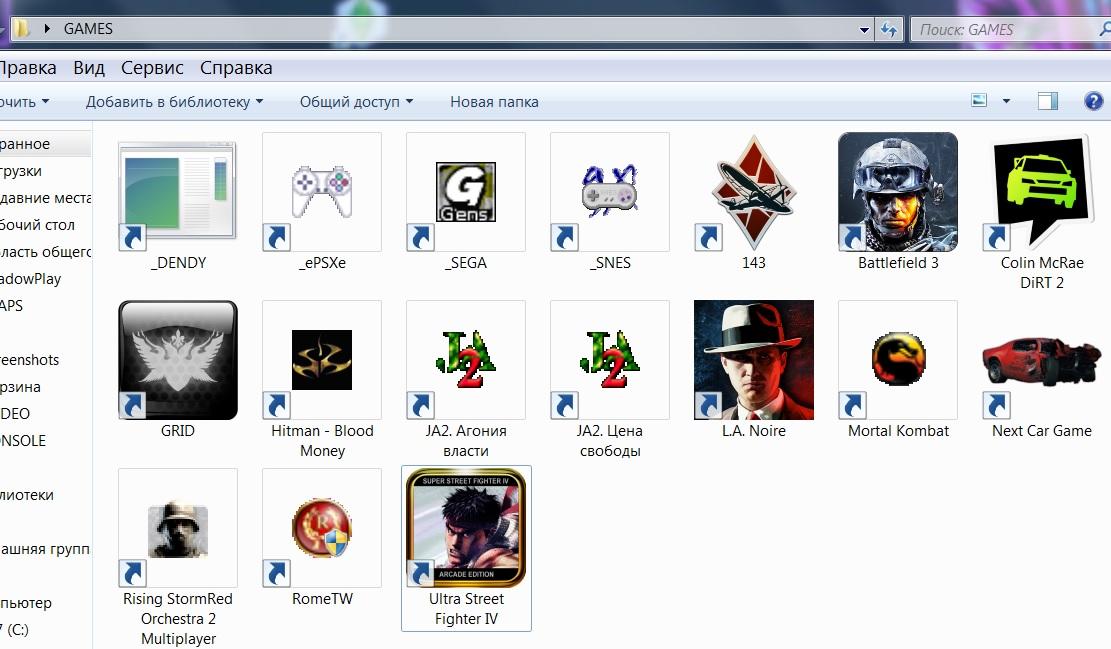Refresh the GAMES folder view
This screenshot has height=649, width=1111.
pyautogui.click(x=889, y=30)
